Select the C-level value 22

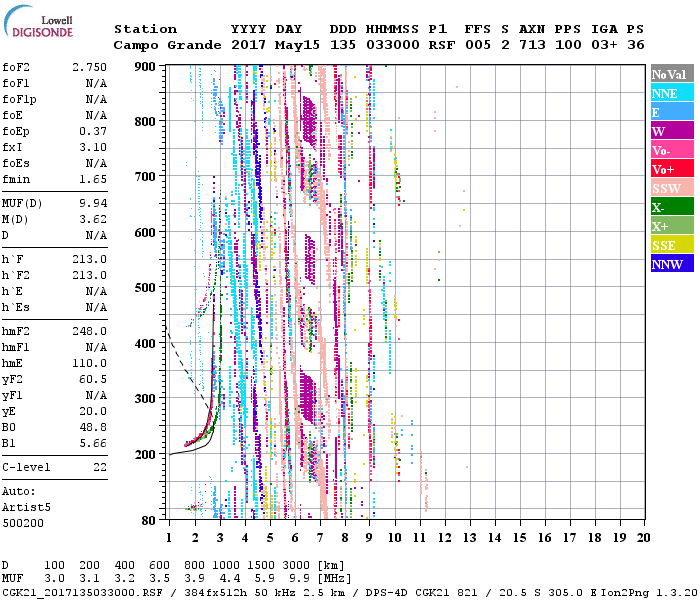[x=99, y=467]
